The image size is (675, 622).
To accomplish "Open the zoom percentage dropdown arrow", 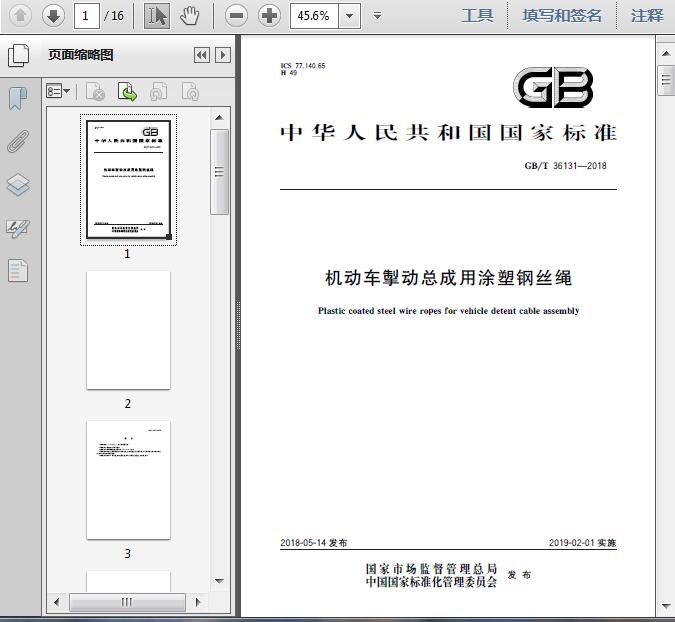I will click(x=350, y=16).
